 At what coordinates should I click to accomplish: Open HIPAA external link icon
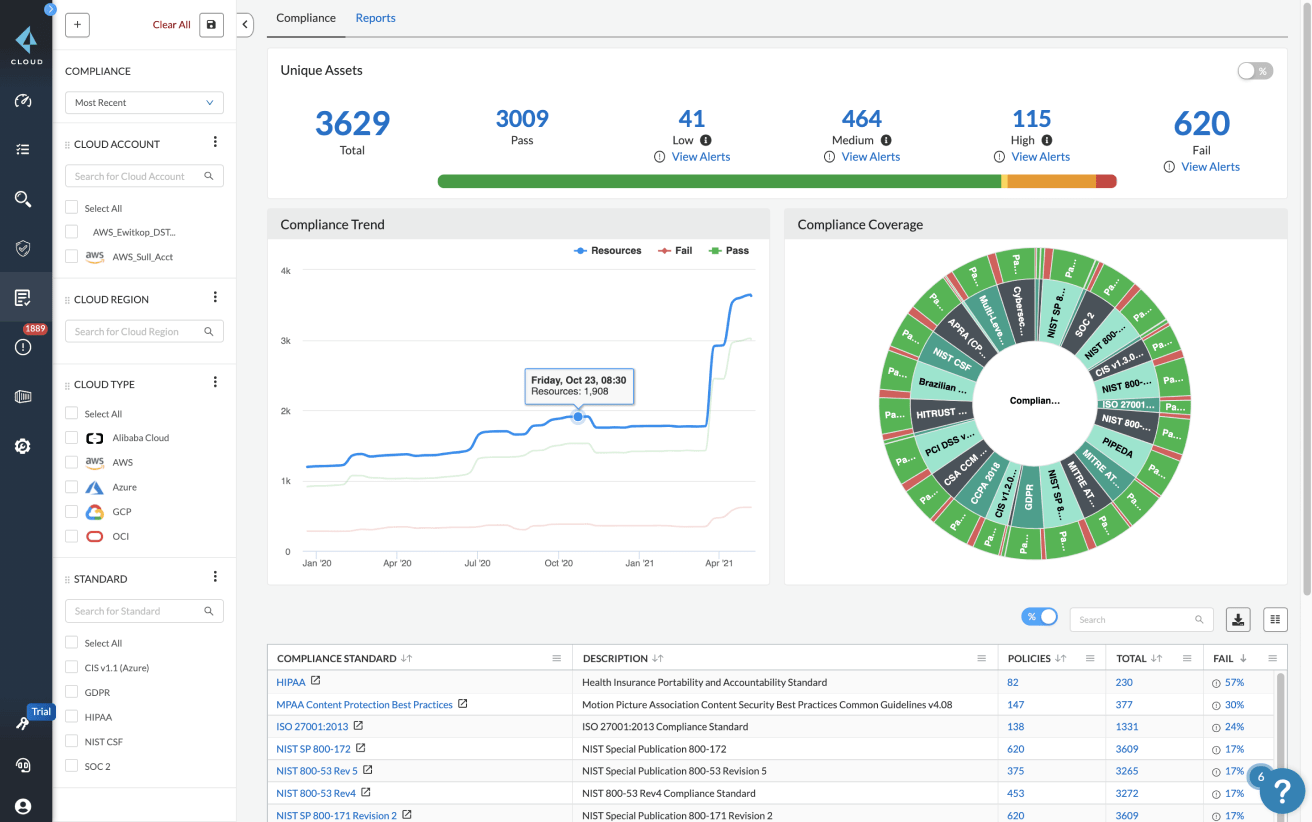(316, 681)
